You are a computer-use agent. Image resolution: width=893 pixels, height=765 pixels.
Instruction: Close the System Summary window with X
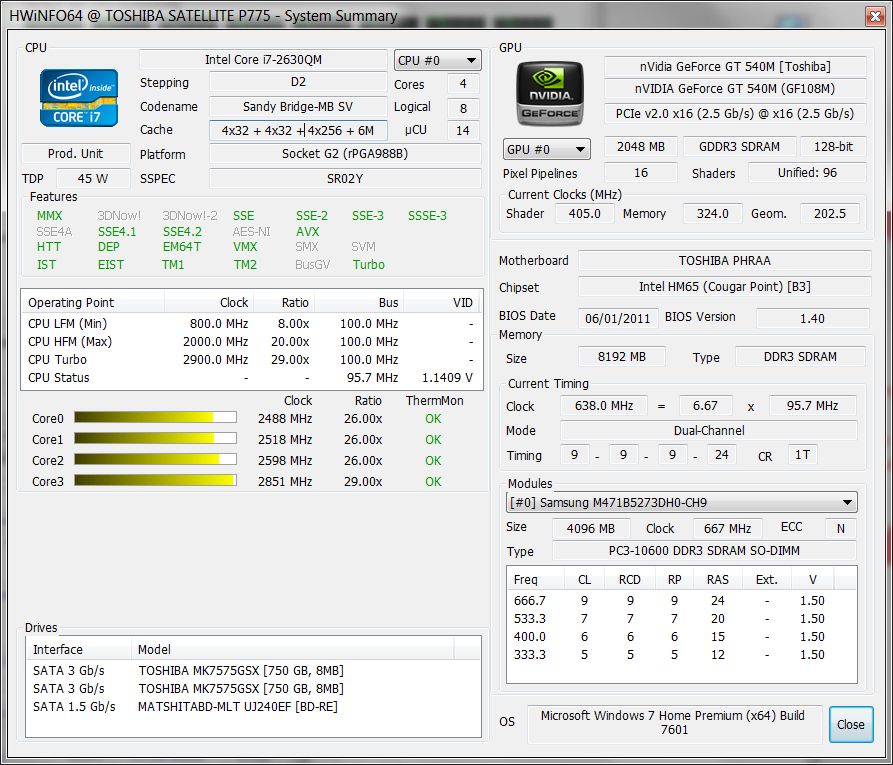click(875, 16)
